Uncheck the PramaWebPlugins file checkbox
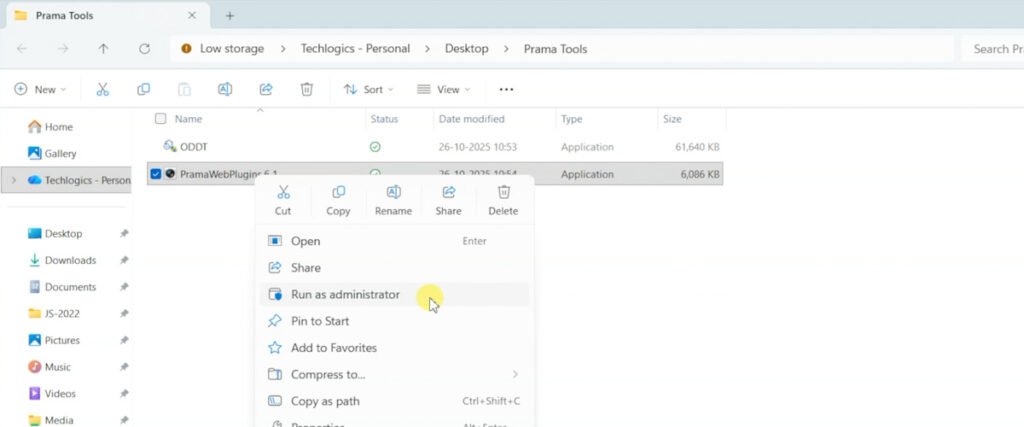1024x427 pixels. tap(156, 174)
